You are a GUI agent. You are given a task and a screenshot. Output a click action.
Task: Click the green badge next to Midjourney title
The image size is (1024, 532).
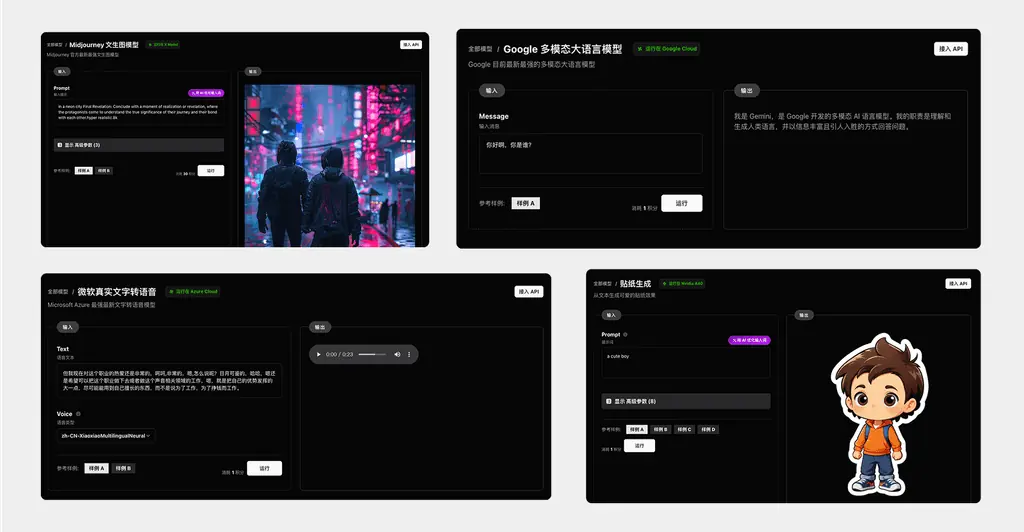pyautogui.click(x=163, y=45)
